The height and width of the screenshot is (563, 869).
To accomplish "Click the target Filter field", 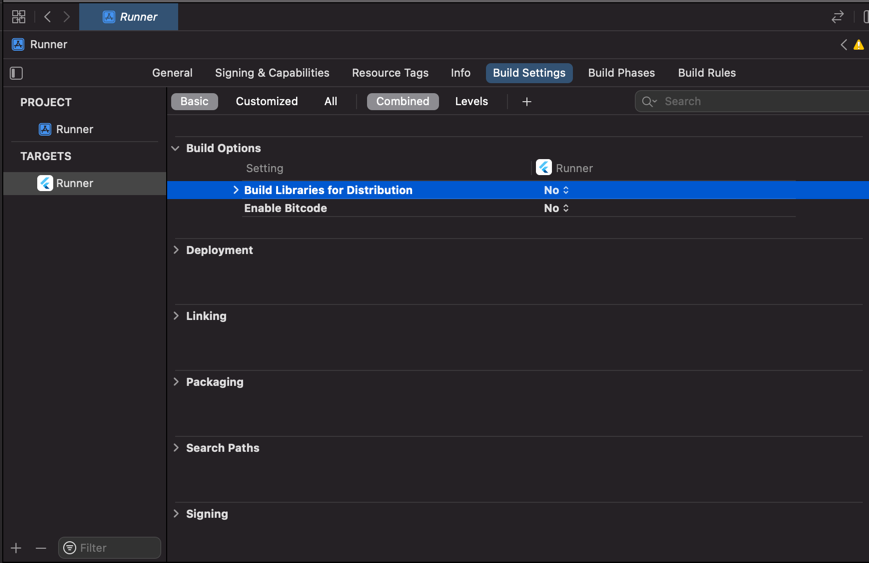I will point(110,547).
